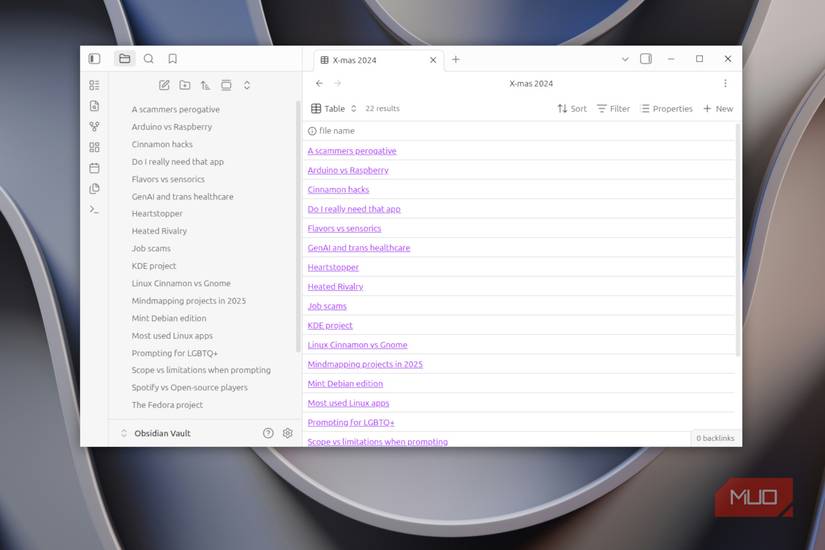This screenshot has width=825, height=550.
Task: Open 'KDE project' table link
Action: click(x=330, y=326)
